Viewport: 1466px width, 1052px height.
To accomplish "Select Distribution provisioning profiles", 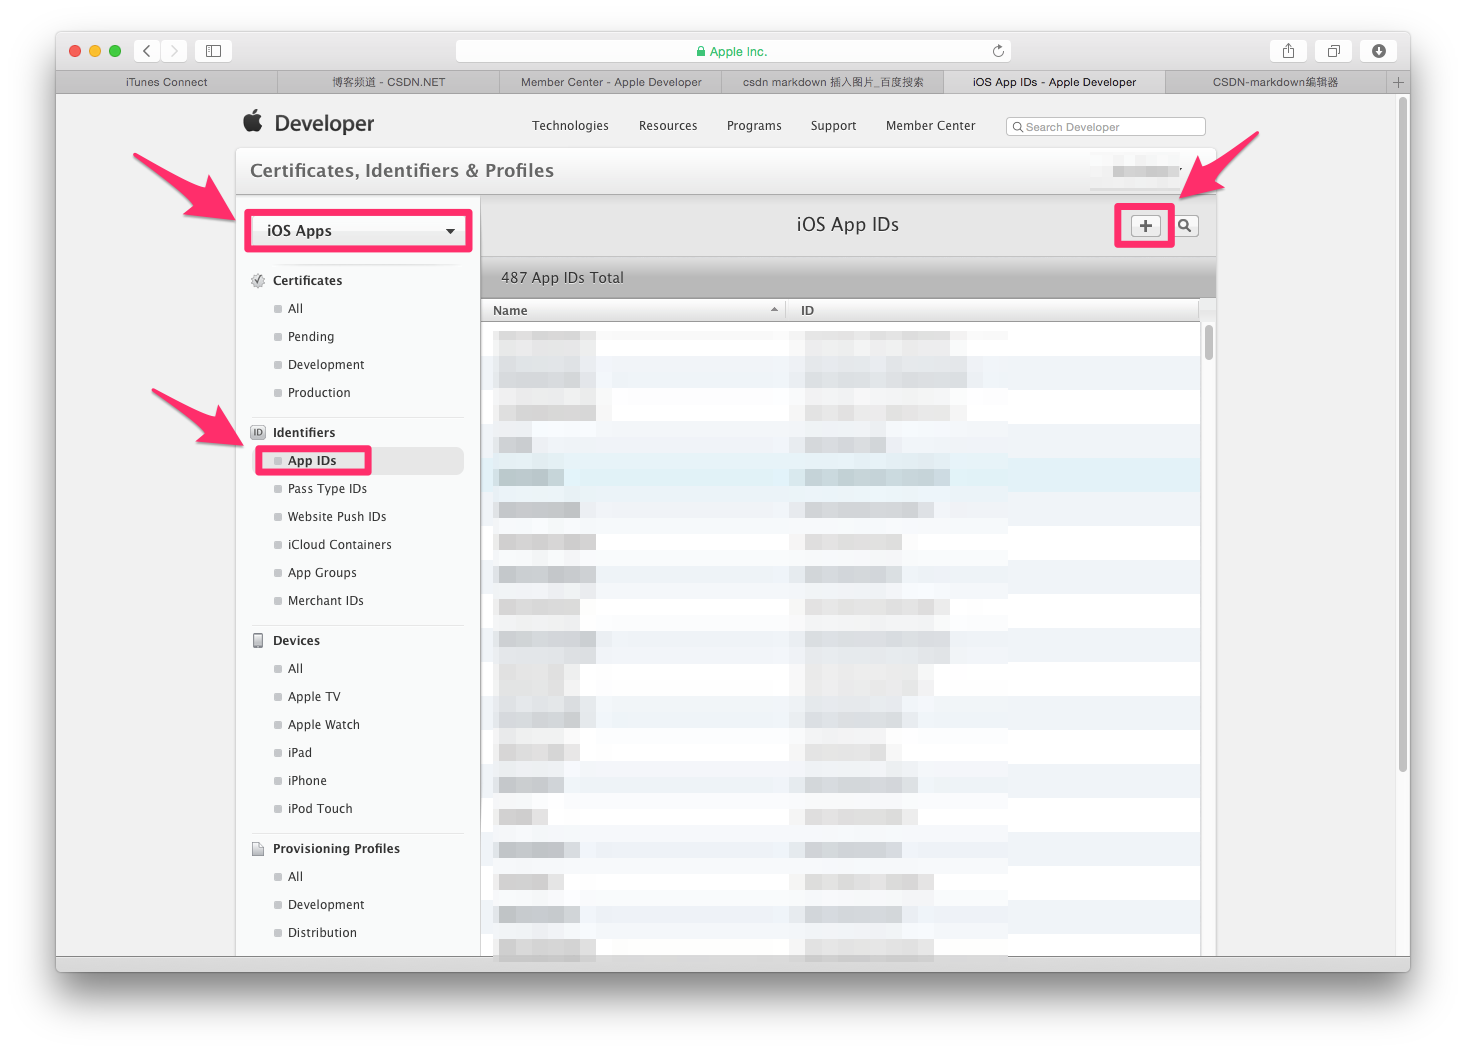I will point(322,933).
